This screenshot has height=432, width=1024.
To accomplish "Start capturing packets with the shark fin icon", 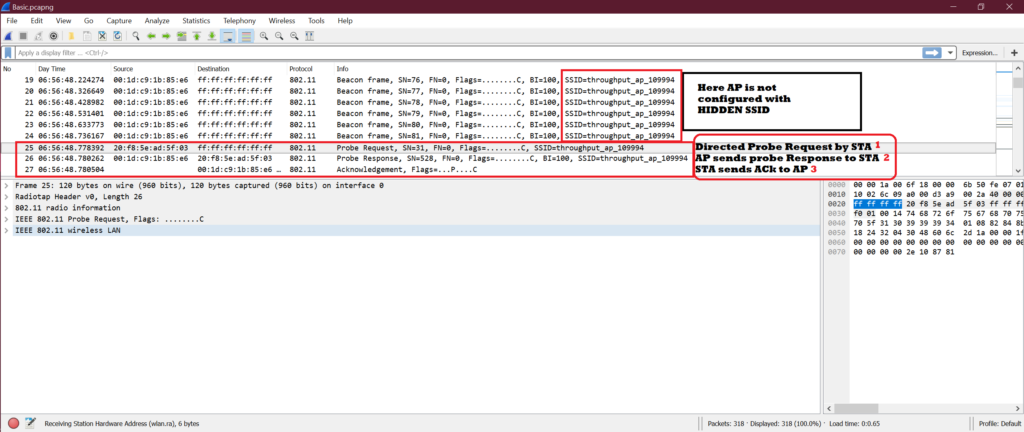I will point(8,36).
